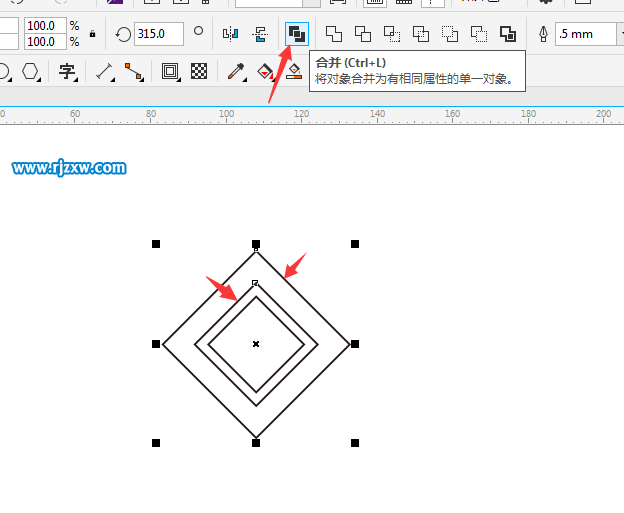Viewport: 624px width, 513px height.
Task: Select the Connector tool
Action: pyautogui.click(x=134, y=72)
